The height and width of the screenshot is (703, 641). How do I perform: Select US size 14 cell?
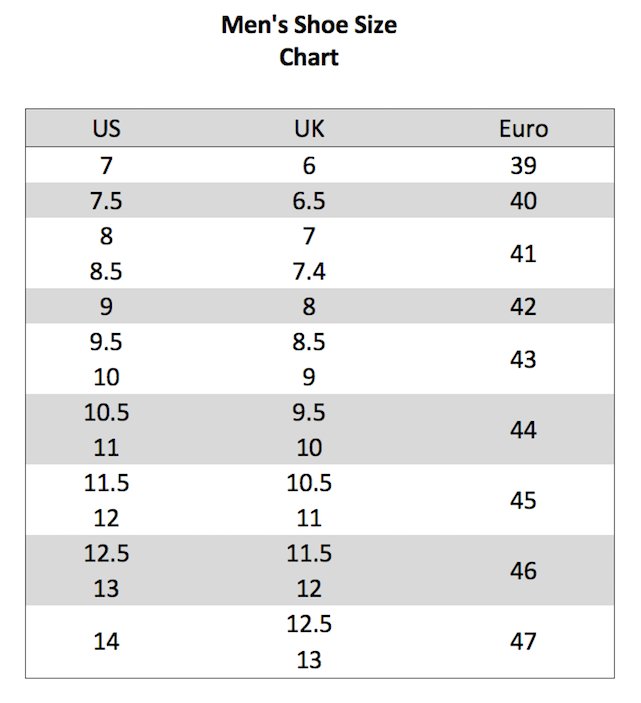(x=106, y=641)
